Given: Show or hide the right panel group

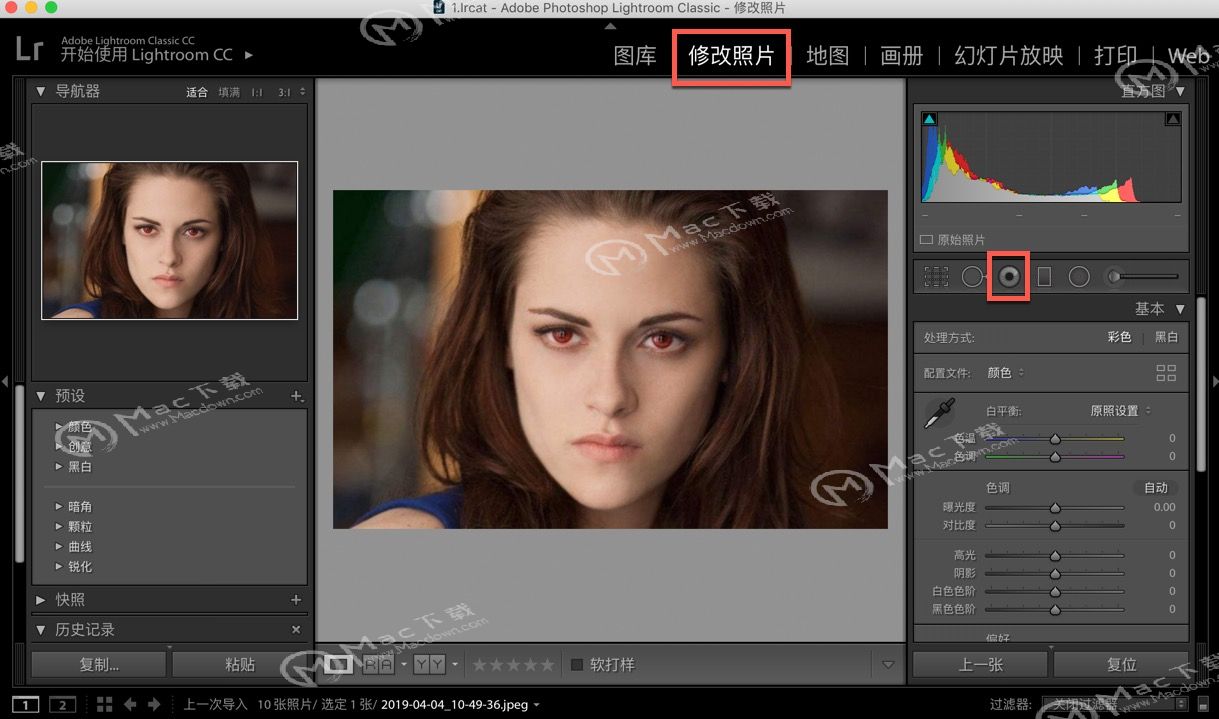Looking at the screenshot, I should point(1213,380).
